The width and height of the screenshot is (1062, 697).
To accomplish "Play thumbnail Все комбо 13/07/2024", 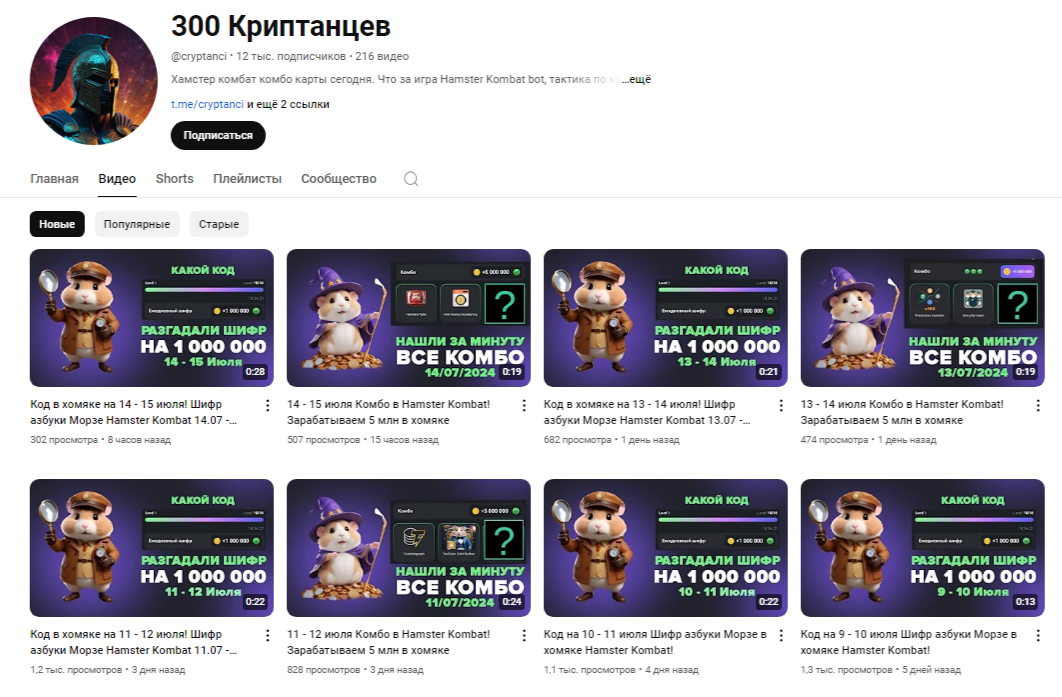I will coord(922,318).
